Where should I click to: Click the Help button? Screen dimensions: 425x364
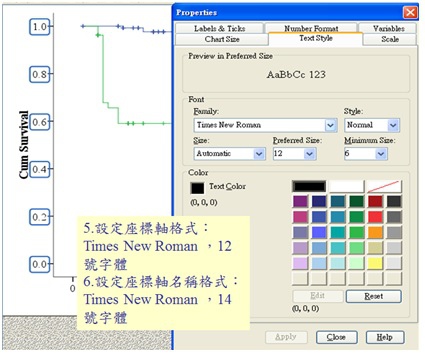tap(385, 337)
